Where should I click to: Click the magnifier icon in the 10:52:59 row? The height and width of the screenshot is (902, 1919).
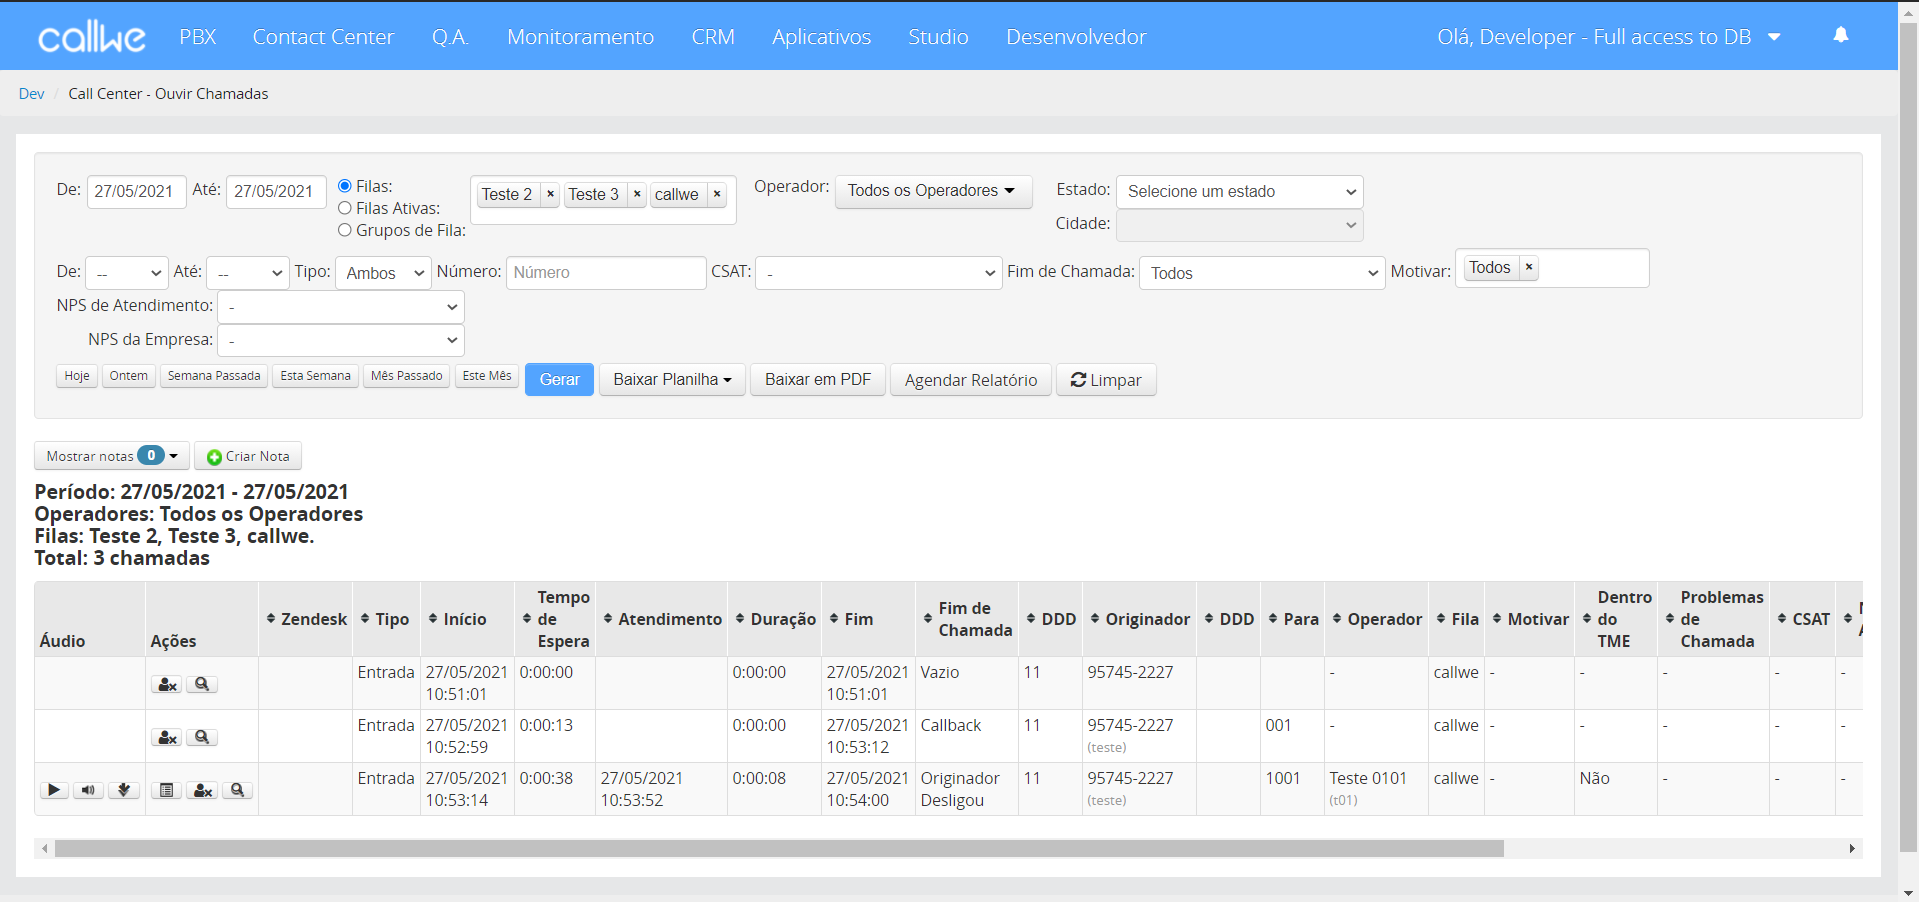coord(202,737)
